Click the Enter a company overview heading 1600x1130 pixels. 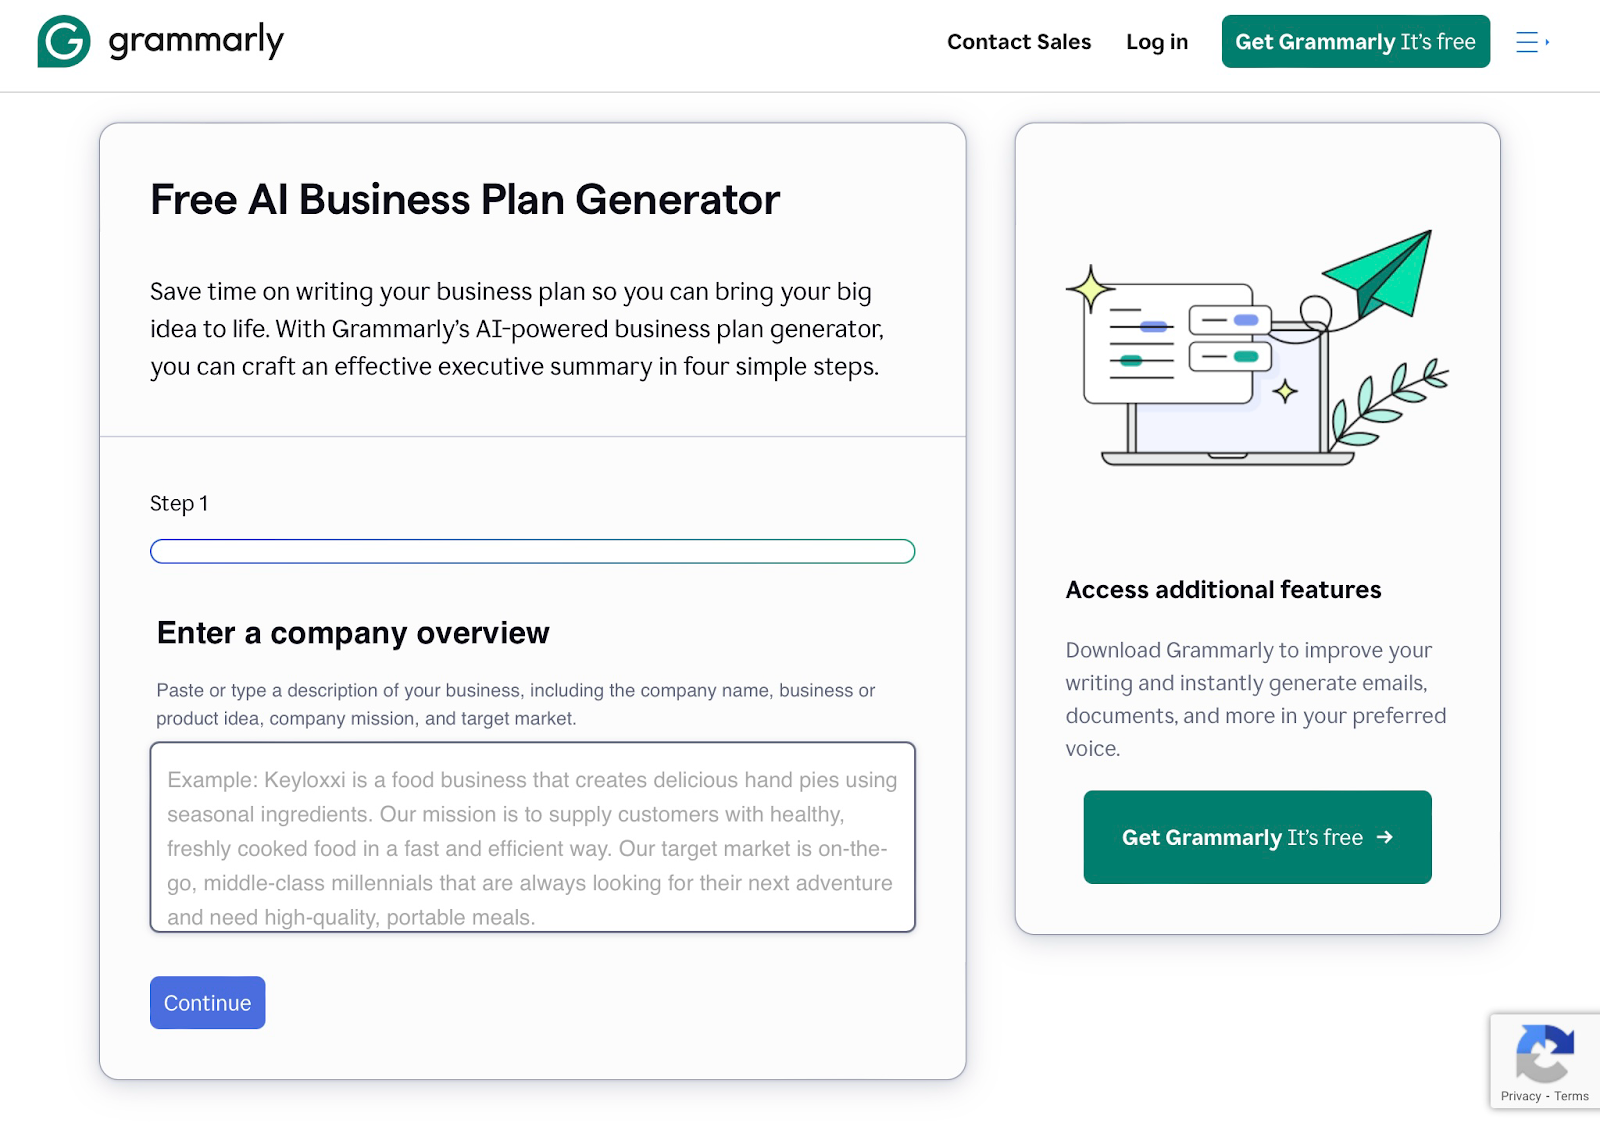[x=352, y=633]
